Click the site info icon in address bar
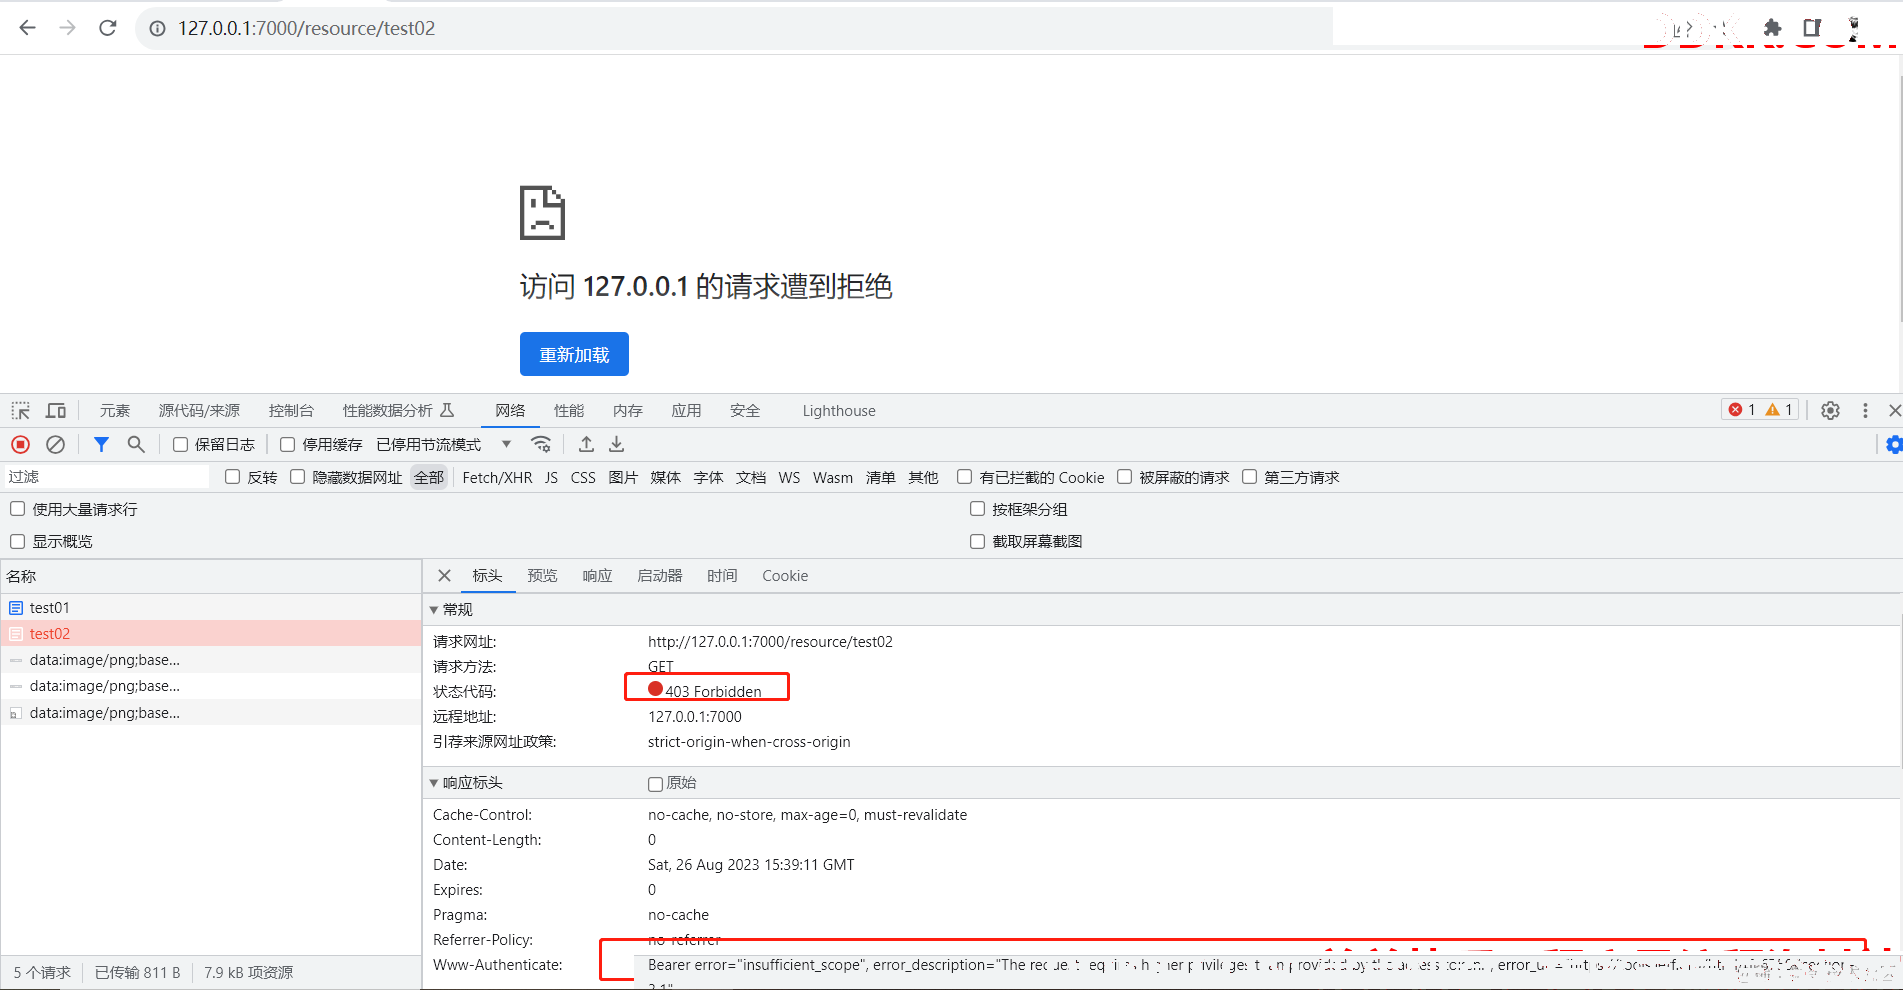The width and height of the screenshot is (1903, 990). [x=157, y=29]
